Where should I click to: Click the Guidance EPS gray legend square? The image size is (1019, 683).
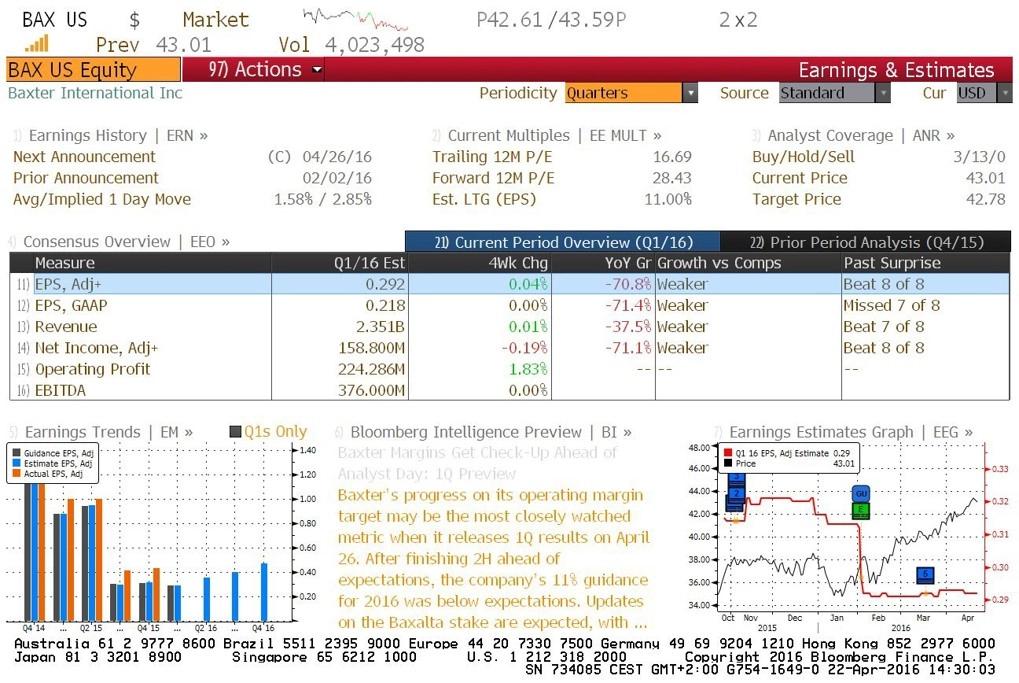[17, 454]
